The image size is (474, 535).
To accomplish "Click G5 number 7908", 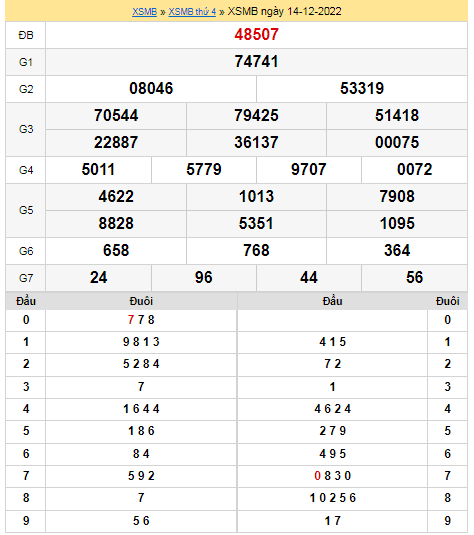I will (x=397, y=197).
